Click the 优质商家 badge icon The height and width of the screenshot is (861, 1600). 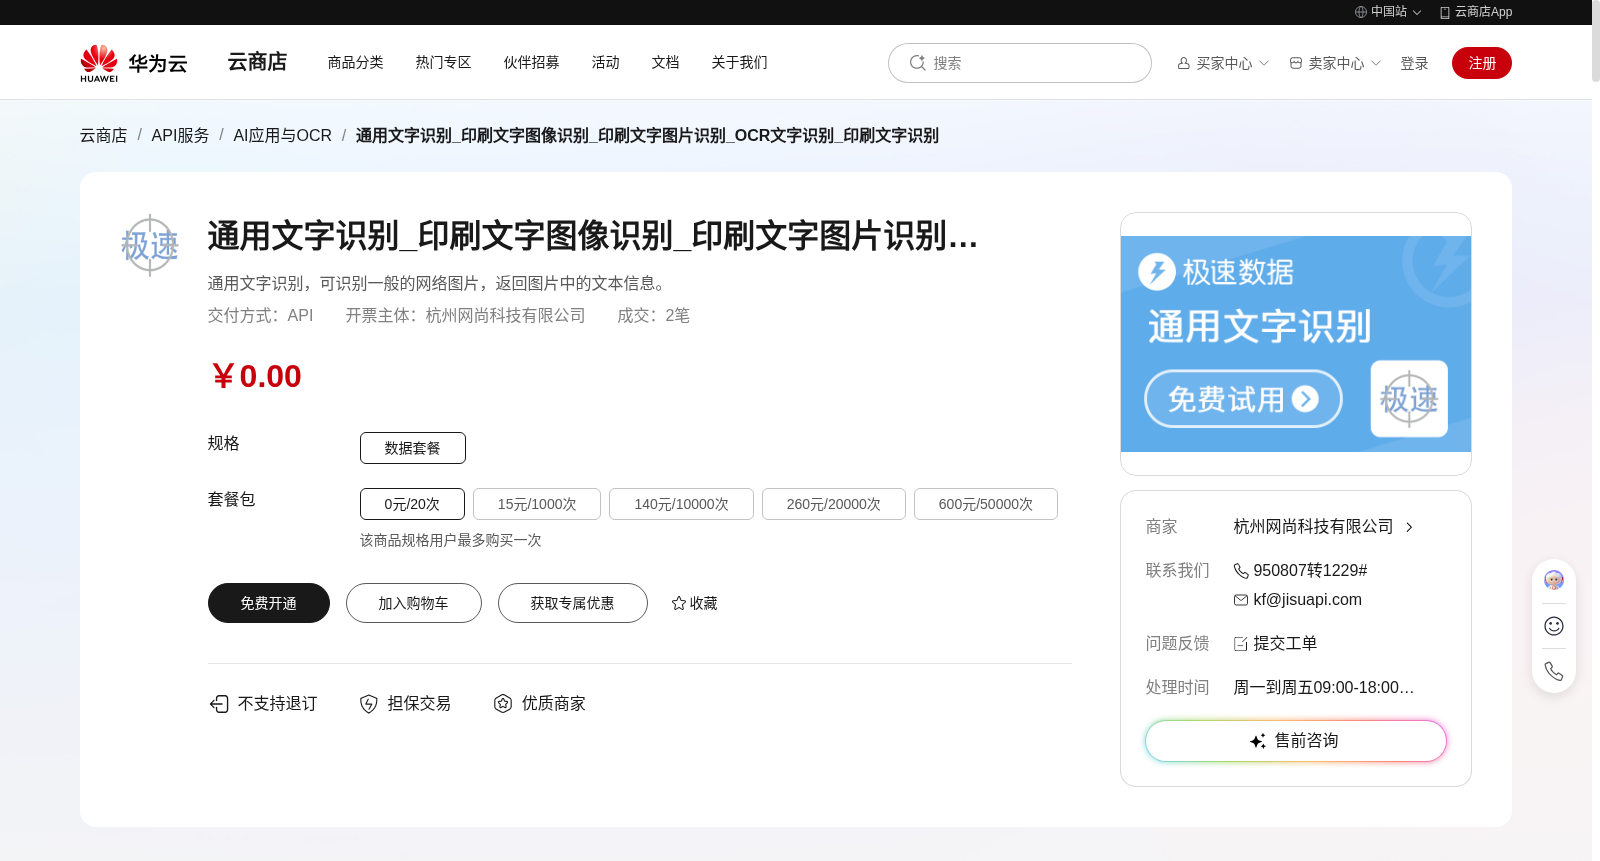tap(503, 704)
